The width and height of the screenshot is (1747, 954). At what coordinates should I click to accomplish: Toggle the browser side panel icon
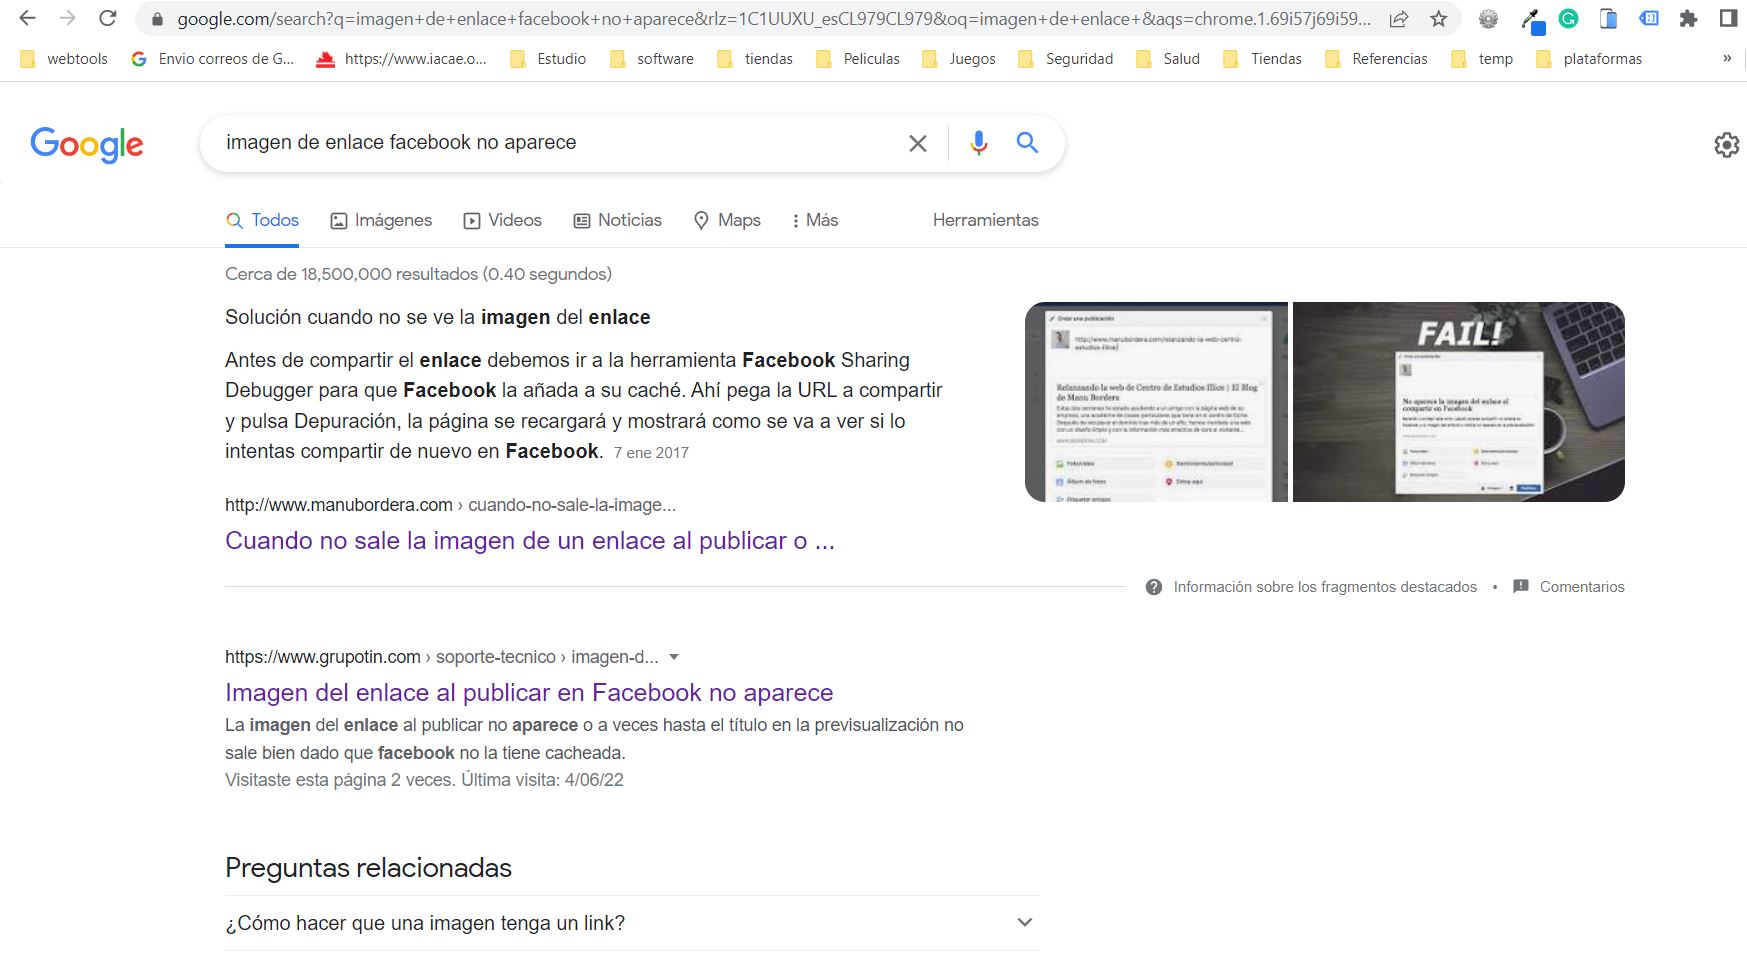1728,18
